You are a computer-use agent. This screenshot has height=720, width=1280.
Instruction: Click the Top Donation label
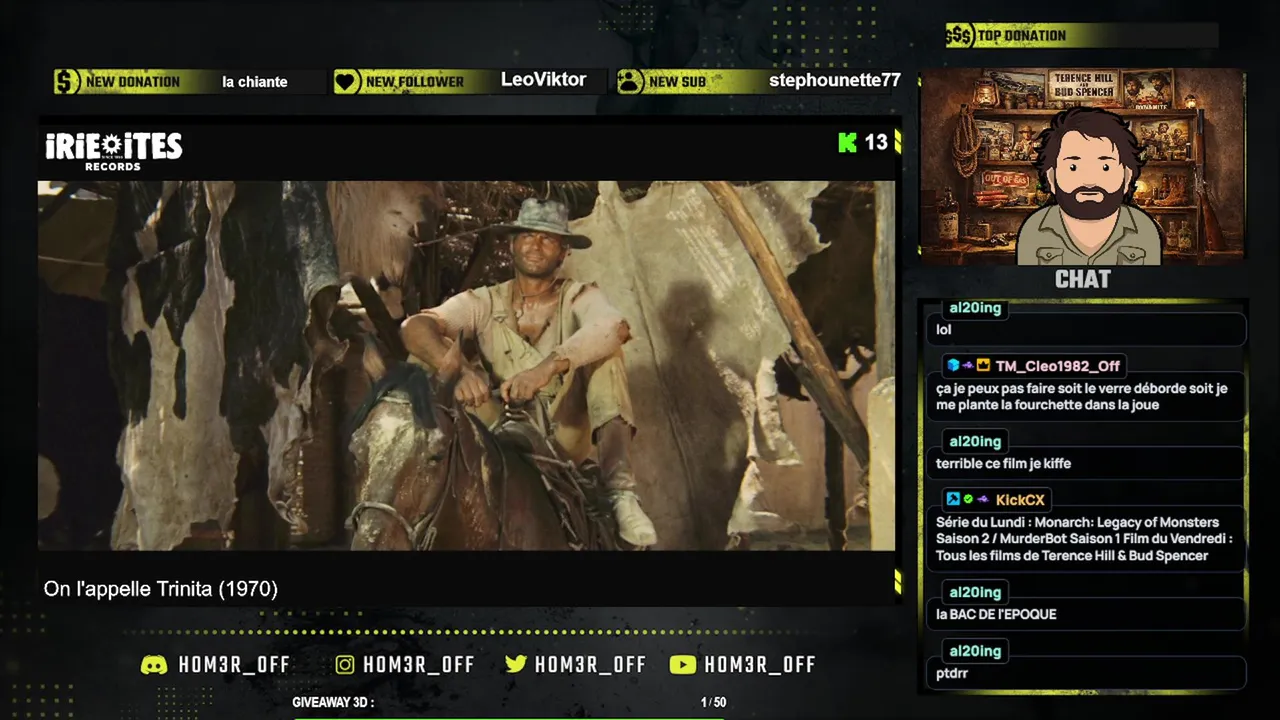[1022, 36]
